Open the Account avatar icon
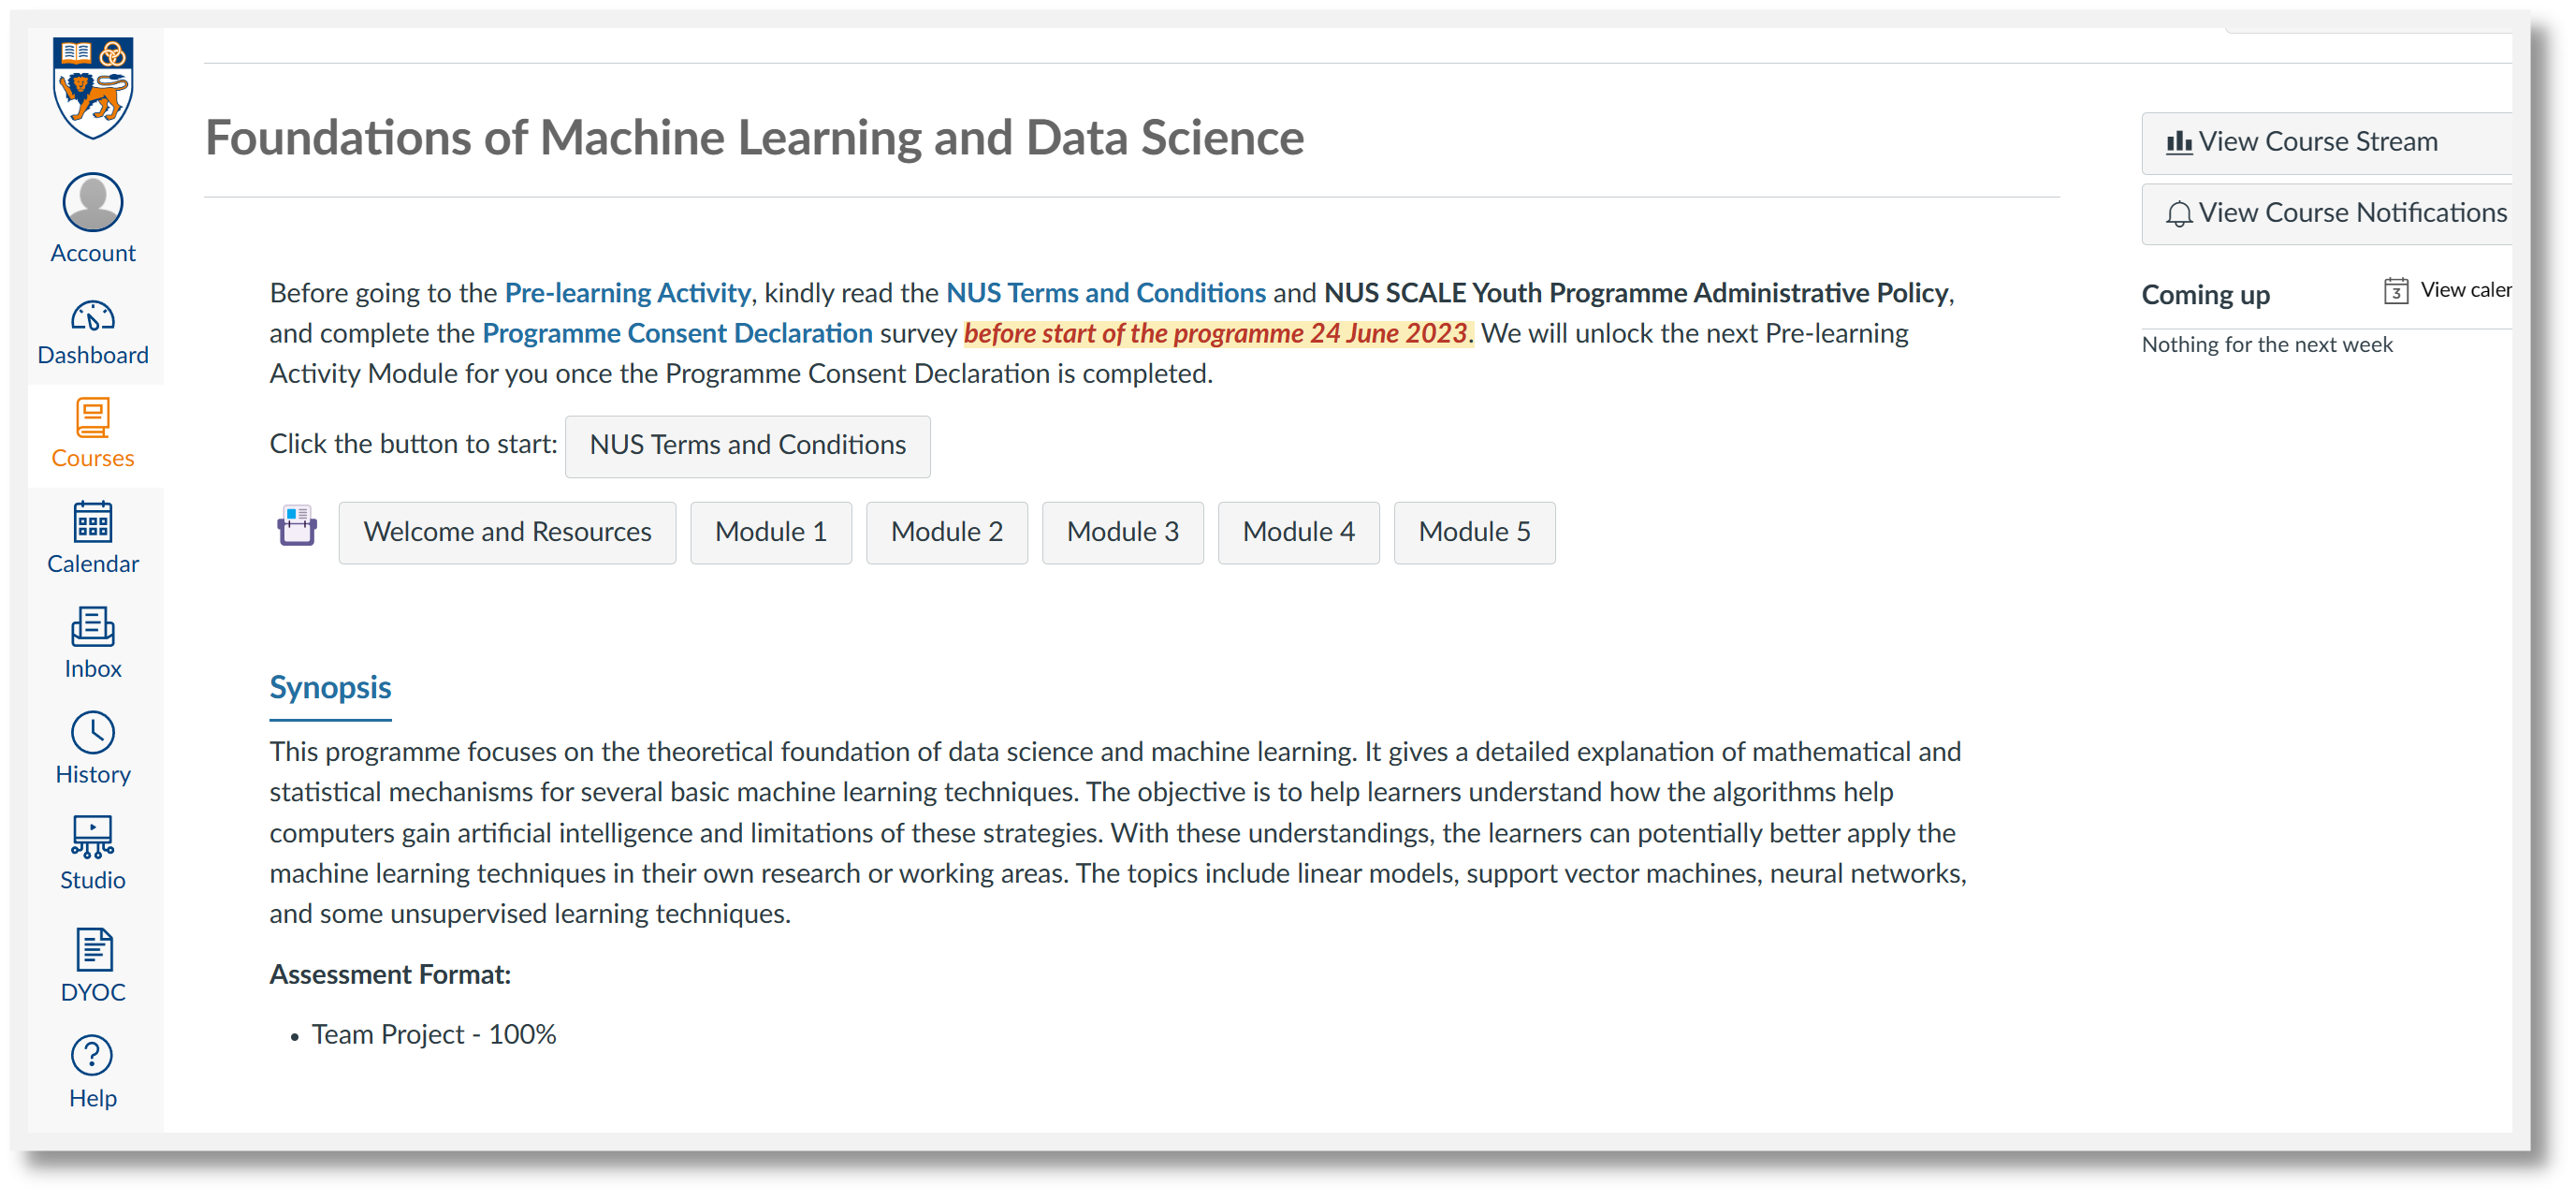Viewport: 2576px width, 1200px height. point(93,203)
